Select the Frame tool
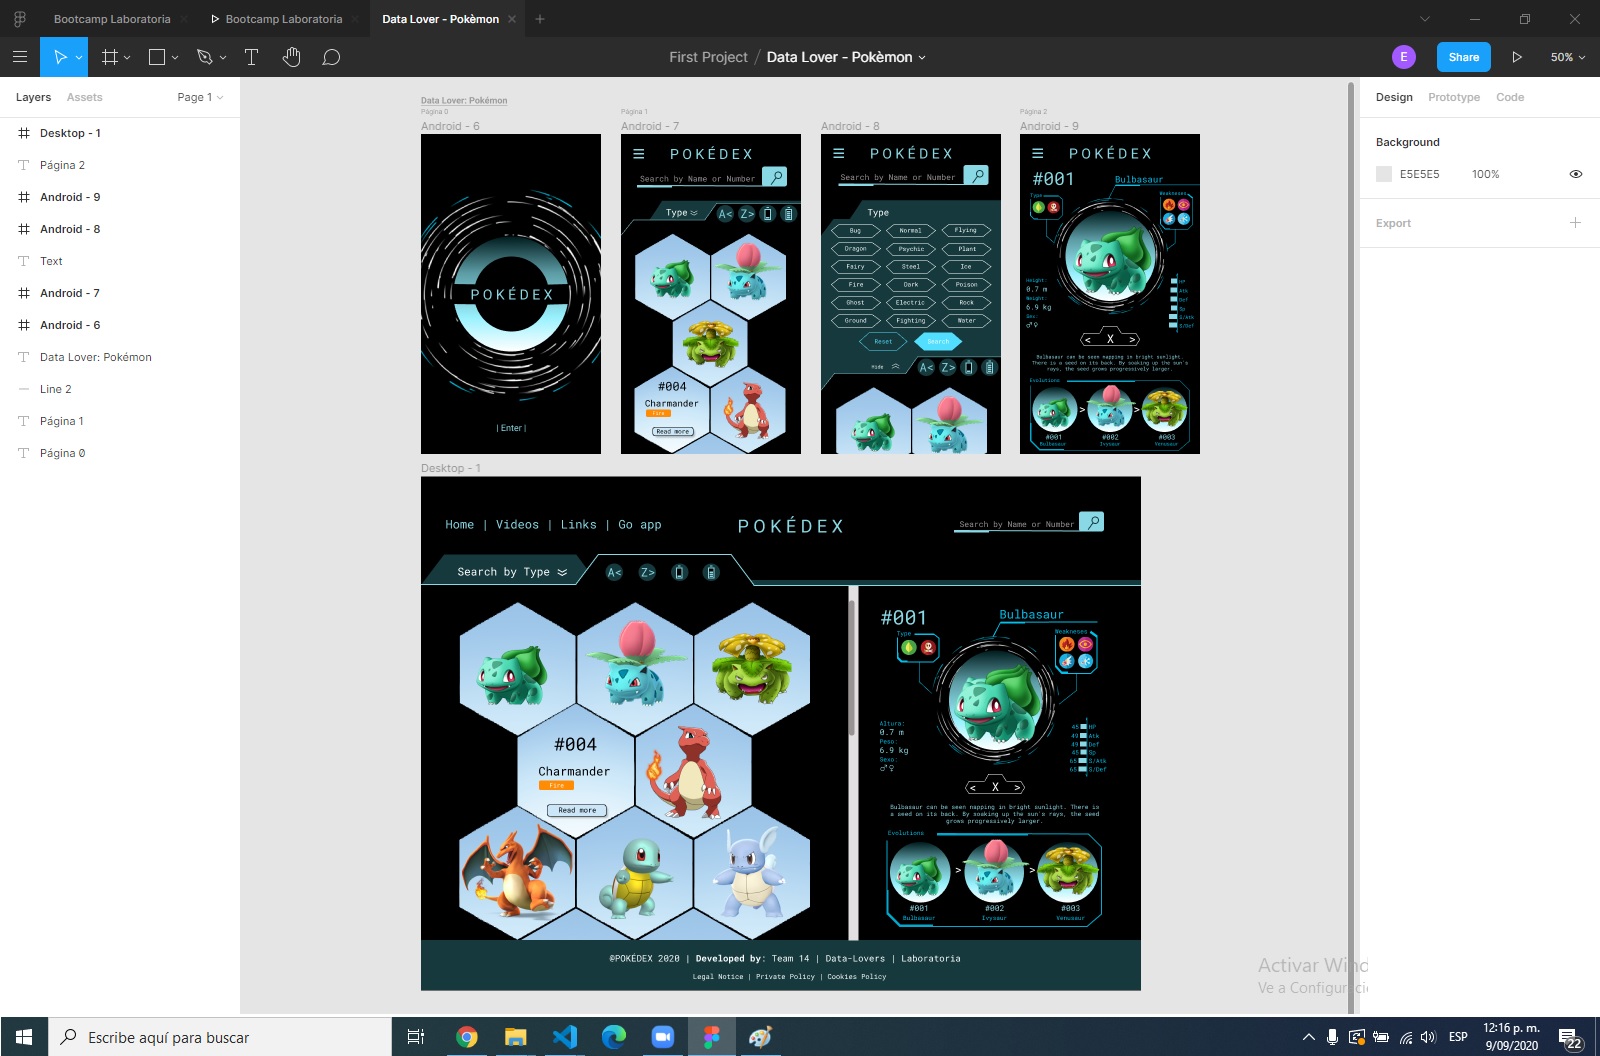Viewport: 1600px width, 1056px height. point(110,57)
